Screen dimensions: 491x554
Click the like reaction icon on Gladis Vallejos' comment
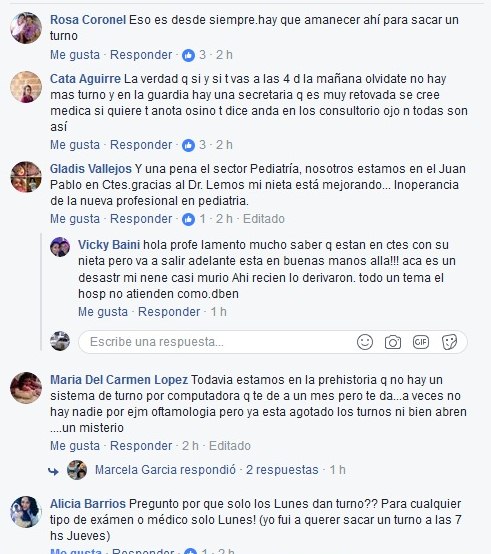[188, 219]
